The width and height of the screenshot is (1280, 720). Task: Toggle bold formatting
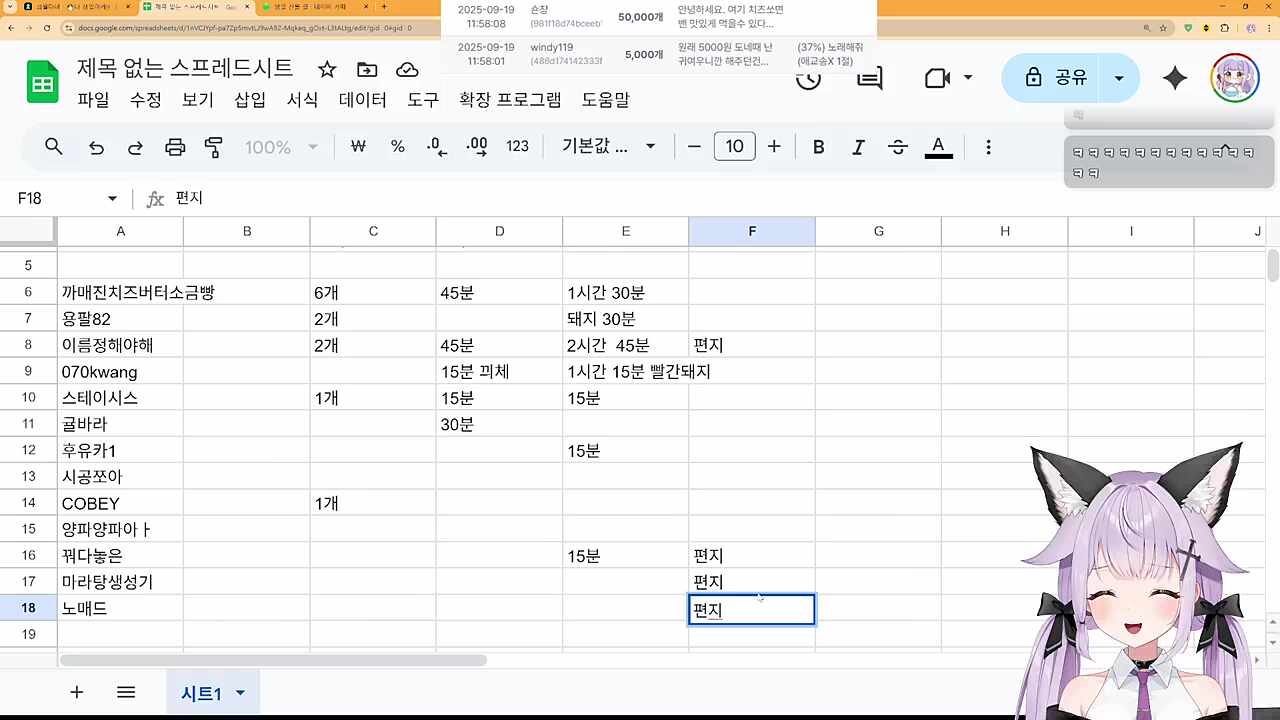pos(818,147)
